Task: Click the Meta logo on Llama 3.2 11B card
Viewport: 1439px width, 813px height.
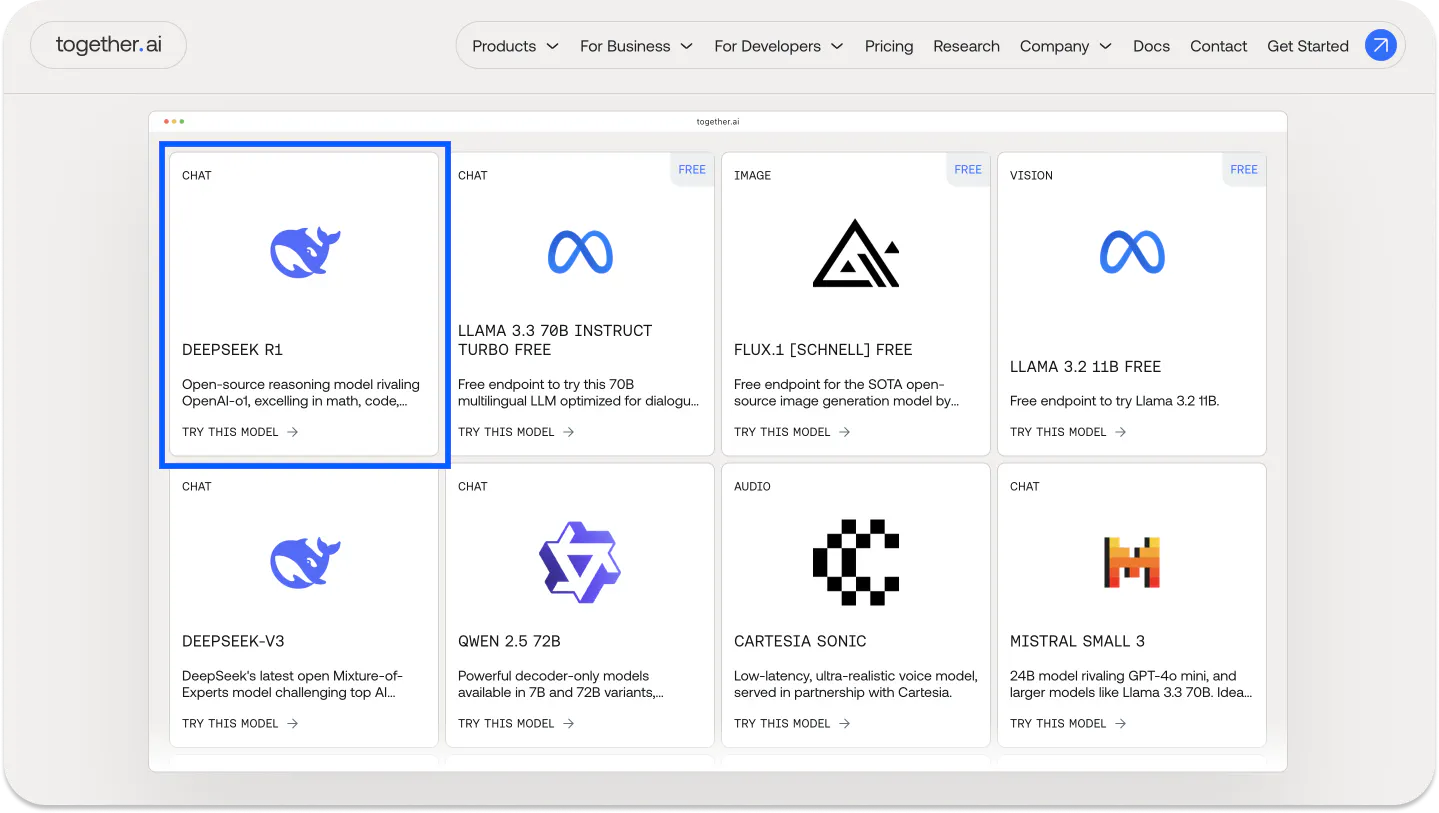Action: tap(1132, 252)
